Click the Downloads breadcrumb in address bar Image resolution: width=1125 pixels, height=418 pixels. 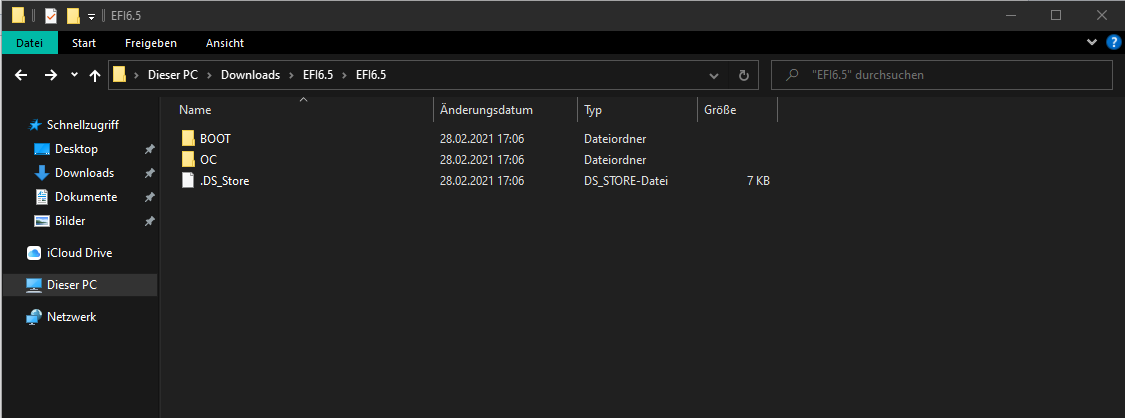pyautogui.click(x=250, y=75)
